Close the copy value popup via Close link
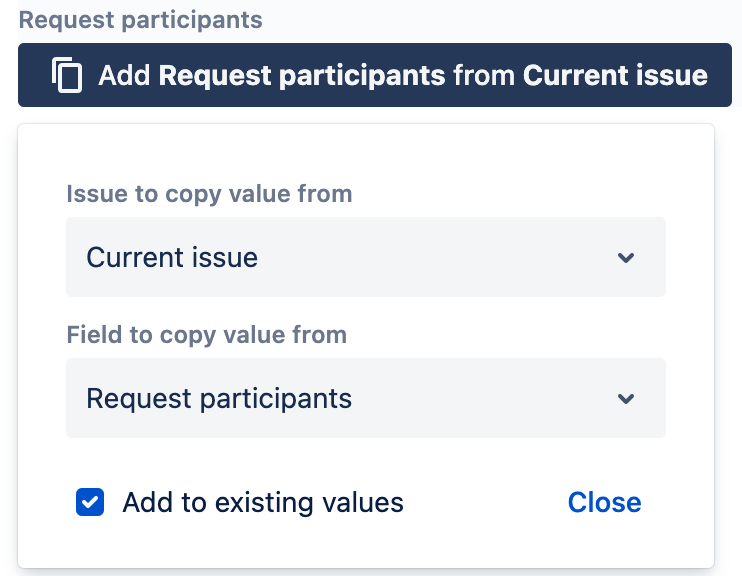 click(604, 502)
